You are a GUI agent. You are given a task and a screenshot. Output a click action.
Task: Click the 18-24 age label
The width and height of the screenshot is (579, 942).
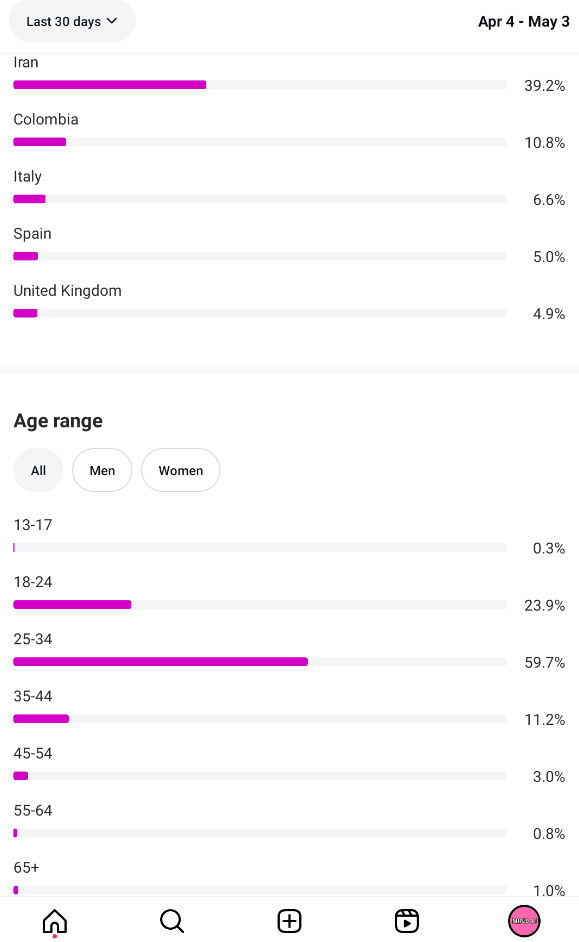point(33,582)
